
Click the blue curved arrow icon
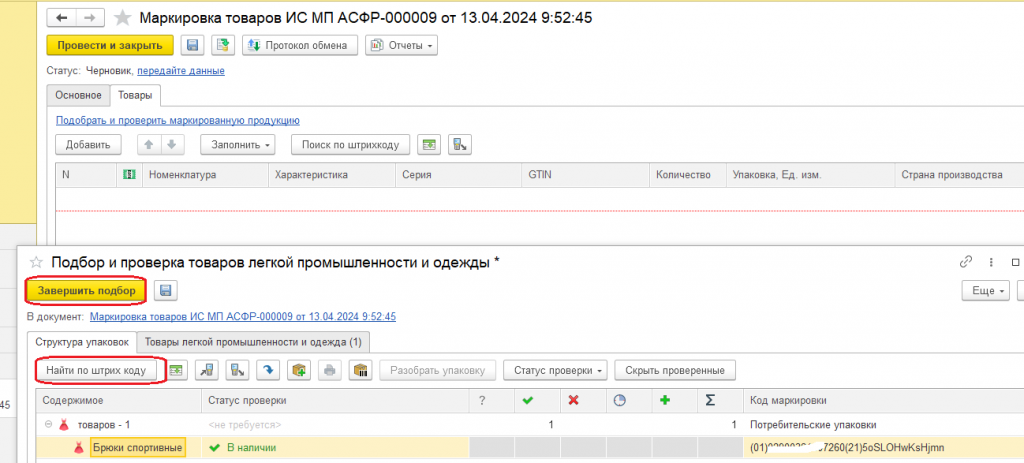click(x=268, y=370)
